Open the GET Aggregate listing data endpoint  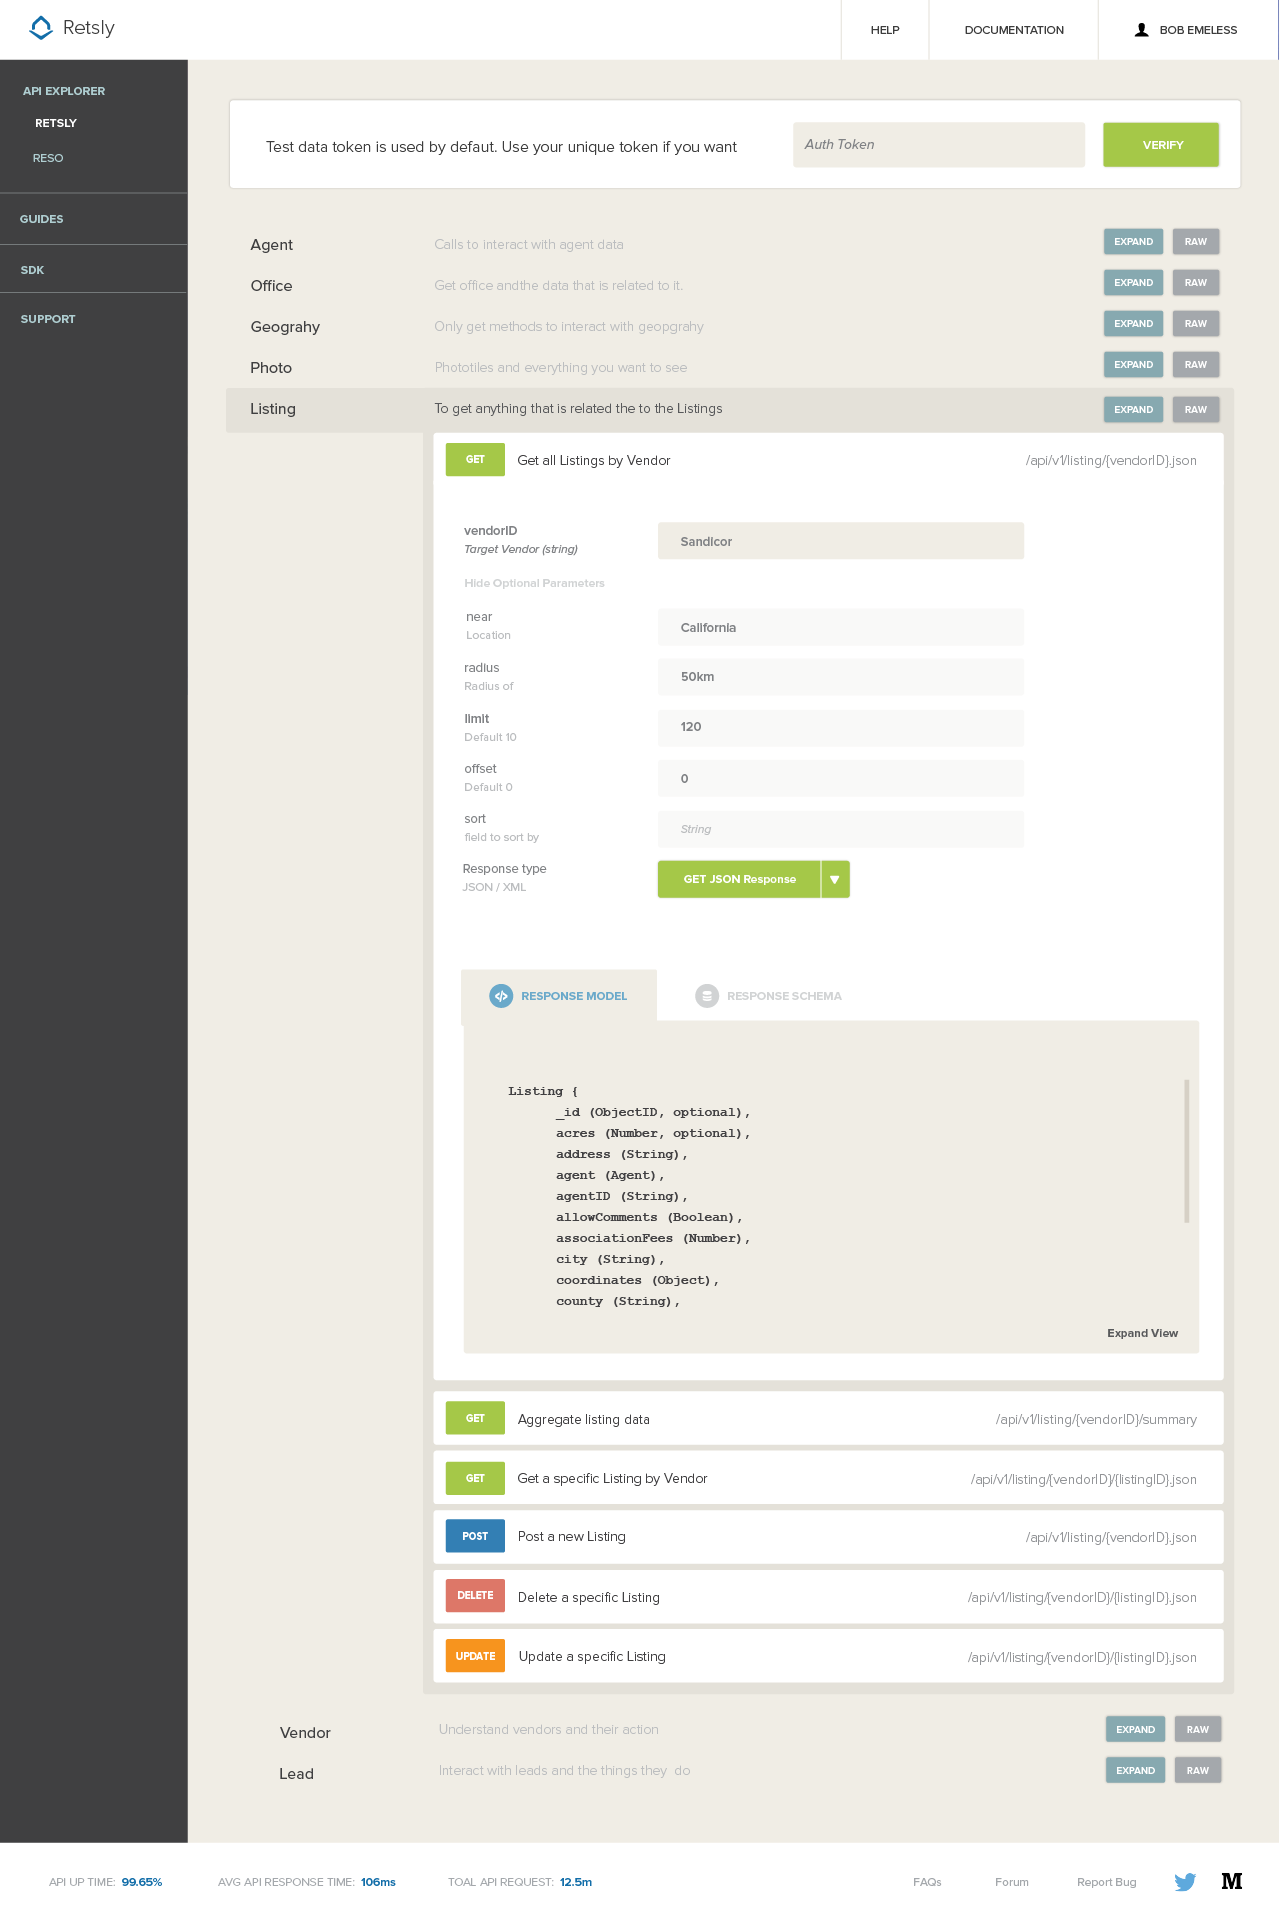(x=828, y=1419)
